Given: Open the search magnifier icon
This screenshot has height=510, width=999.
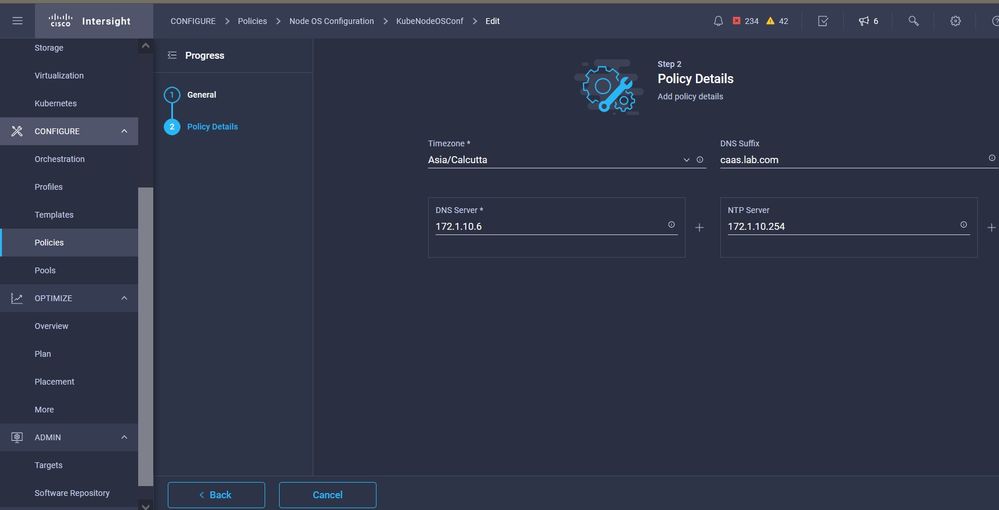Looking at the screenshot, I should point(913,21).
